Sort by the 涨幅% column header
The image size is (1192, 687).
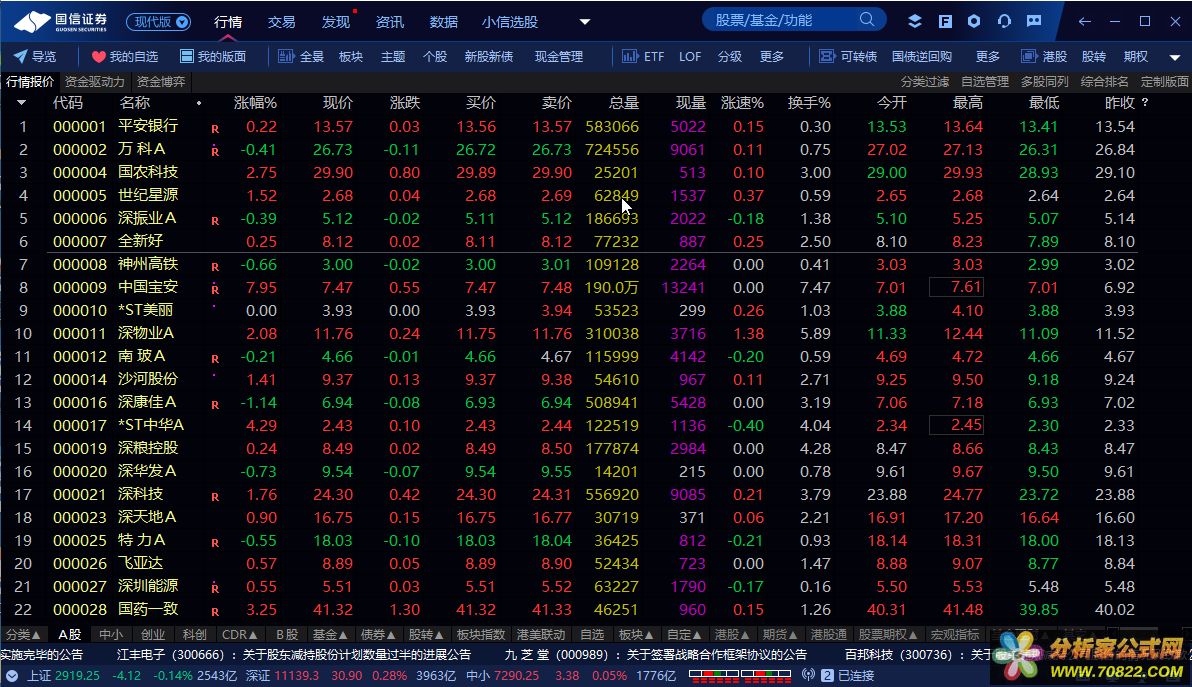tap(255, 103)
